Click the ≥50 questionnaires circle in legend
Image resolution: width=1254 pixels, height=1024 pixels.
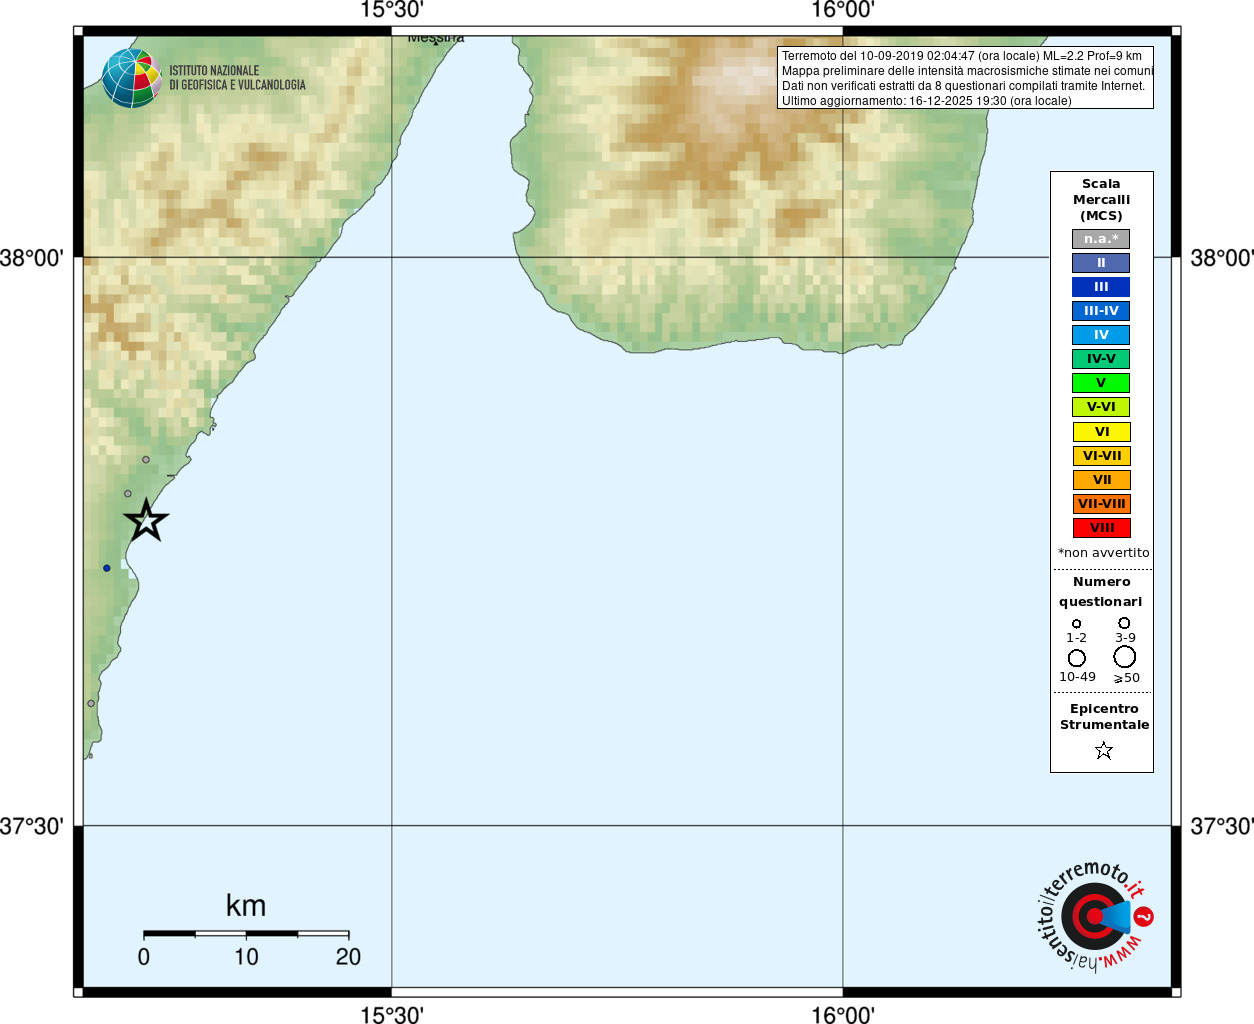coord(1125,657)
